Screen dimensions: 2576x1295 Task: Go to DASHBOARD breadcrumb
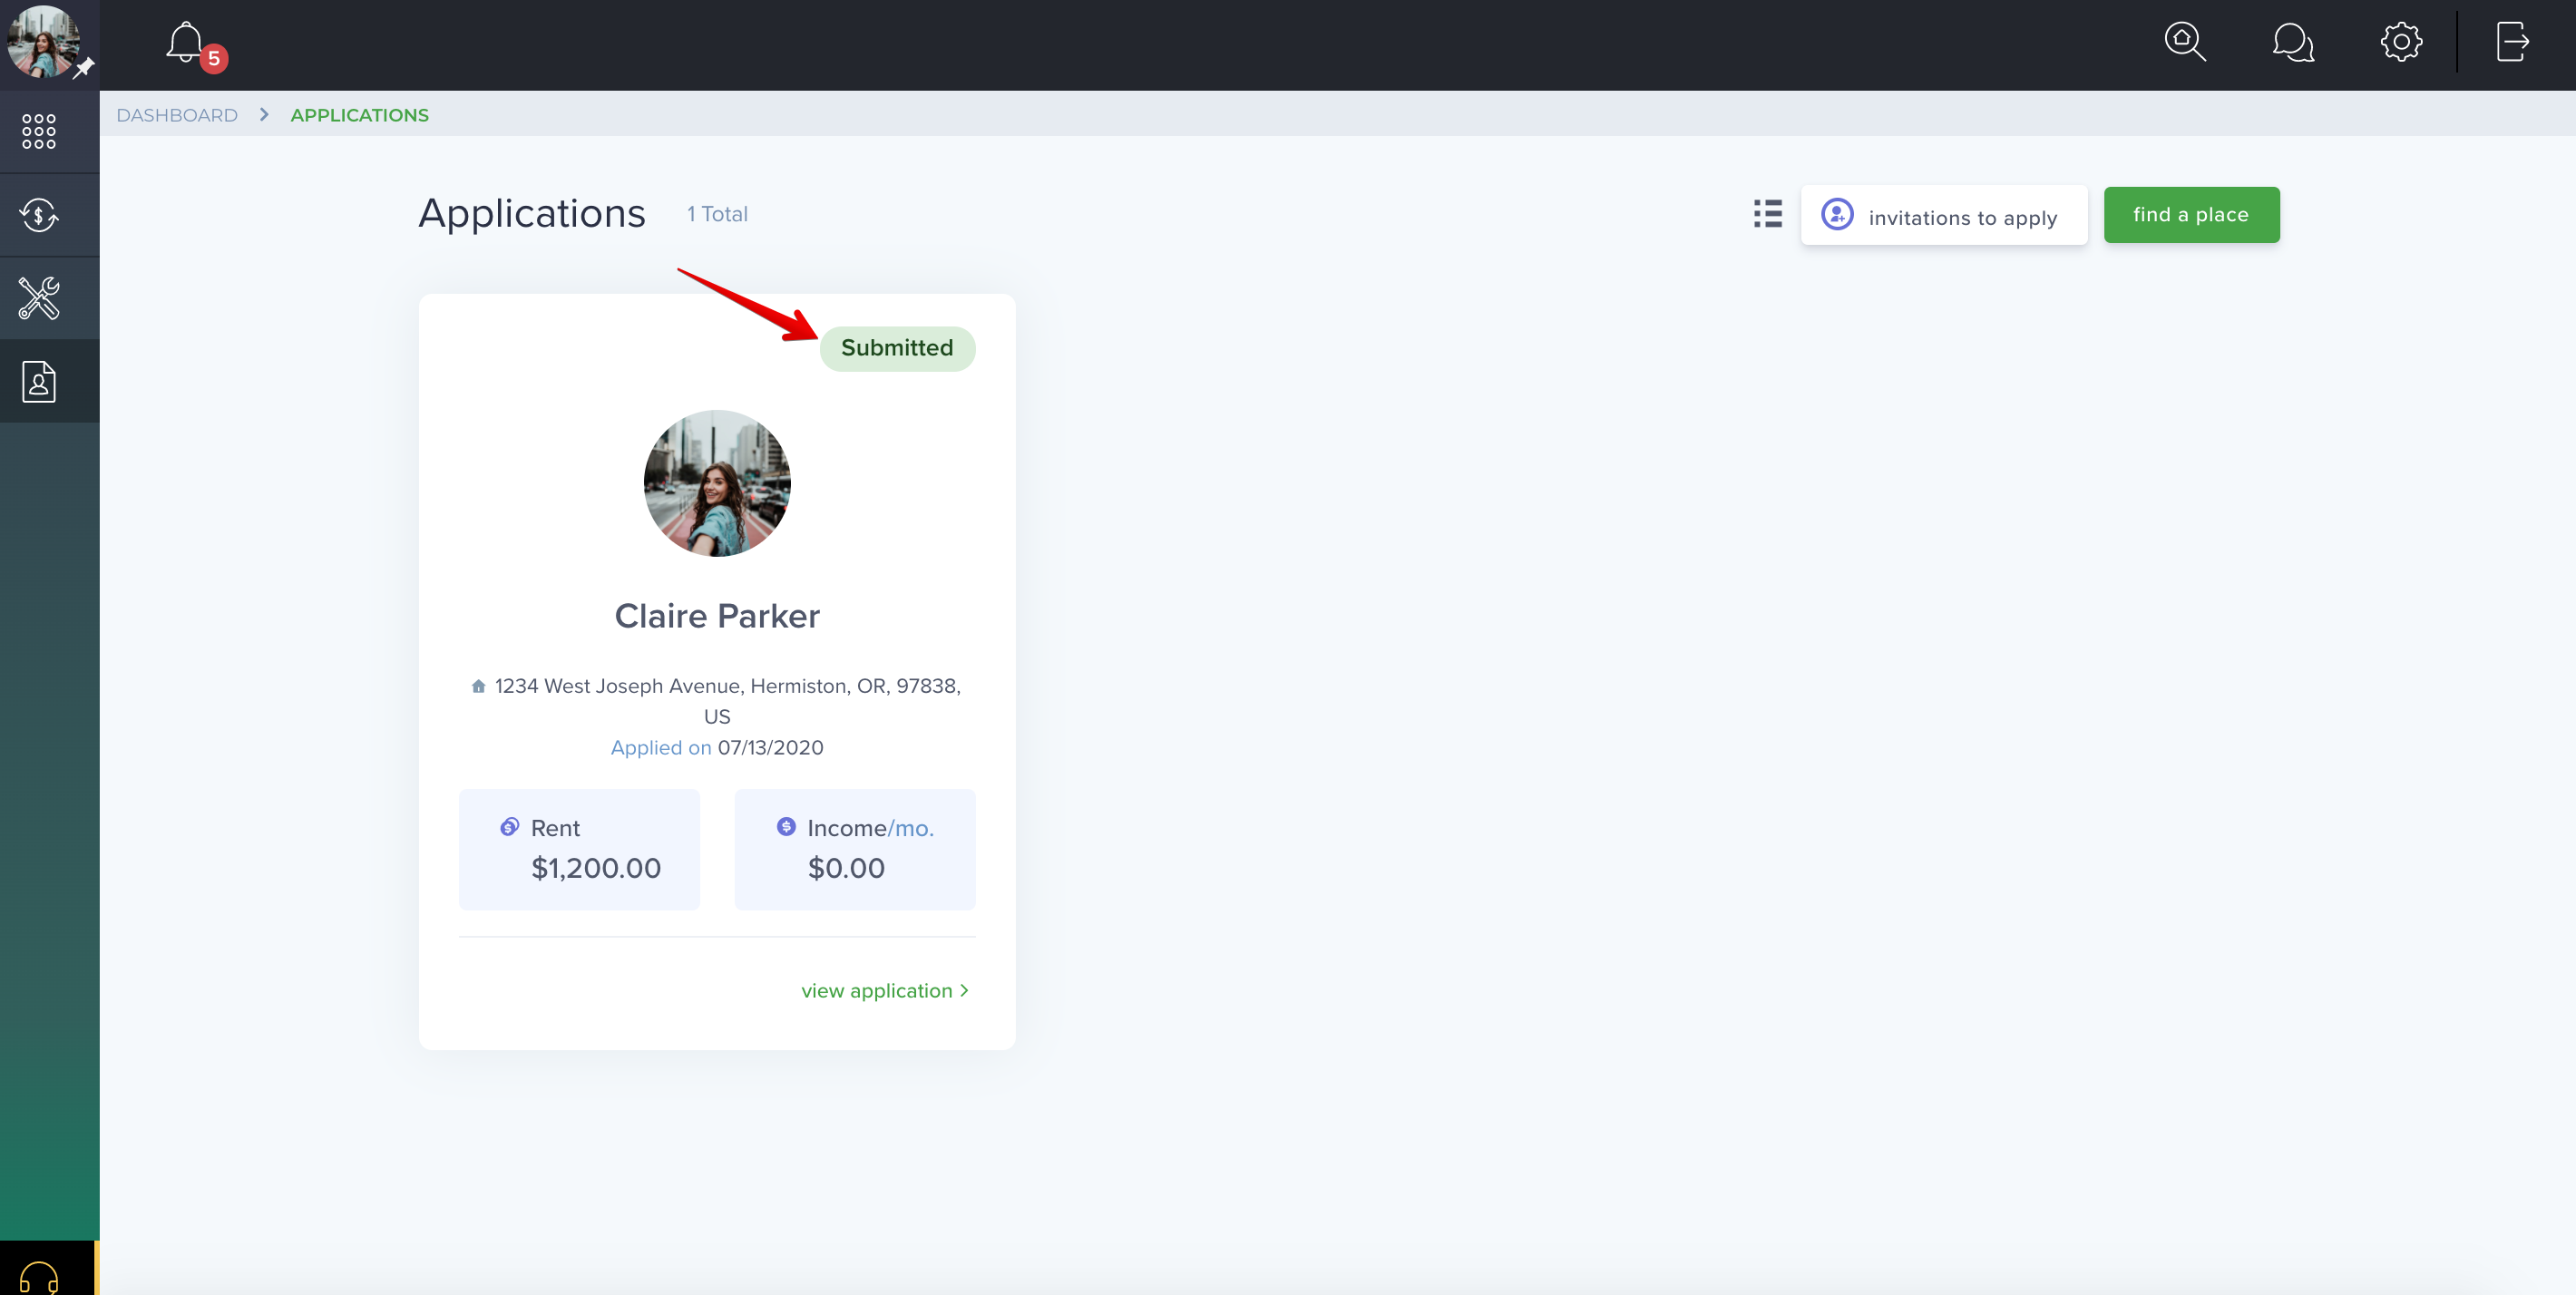[x=177, y=115]
